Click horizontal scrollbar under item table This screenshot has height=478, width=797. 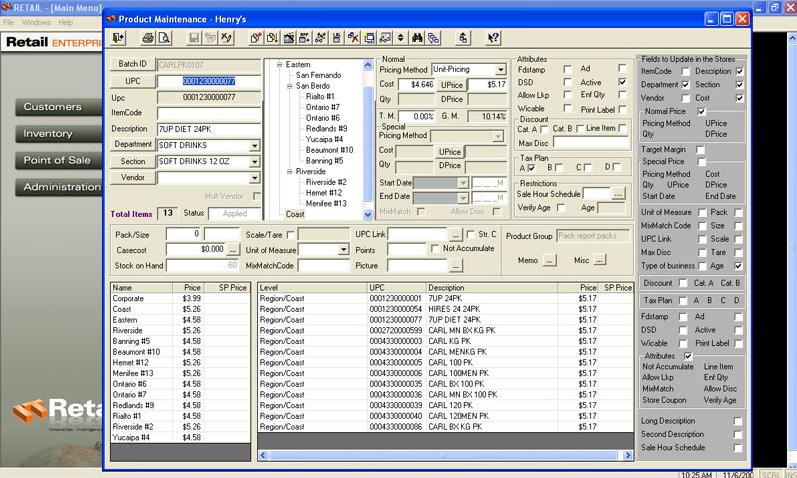pyautogui.click(x=445, y=456)
